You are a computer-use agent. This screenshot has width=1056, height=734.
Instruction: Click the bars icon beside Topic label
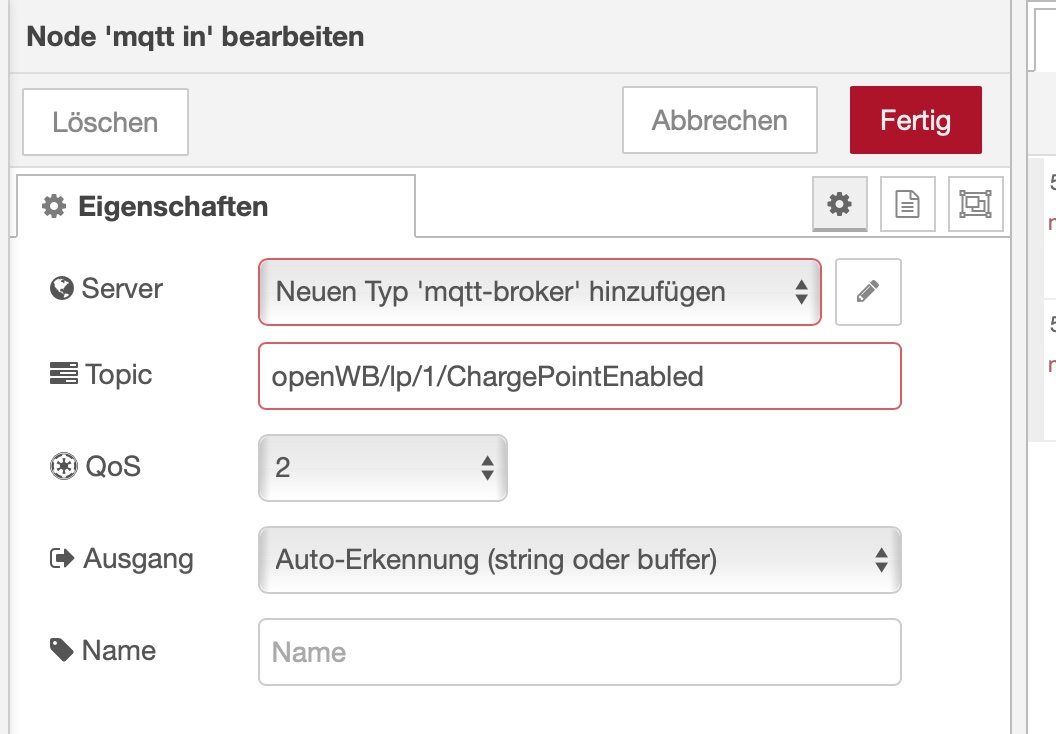(62, 375)
